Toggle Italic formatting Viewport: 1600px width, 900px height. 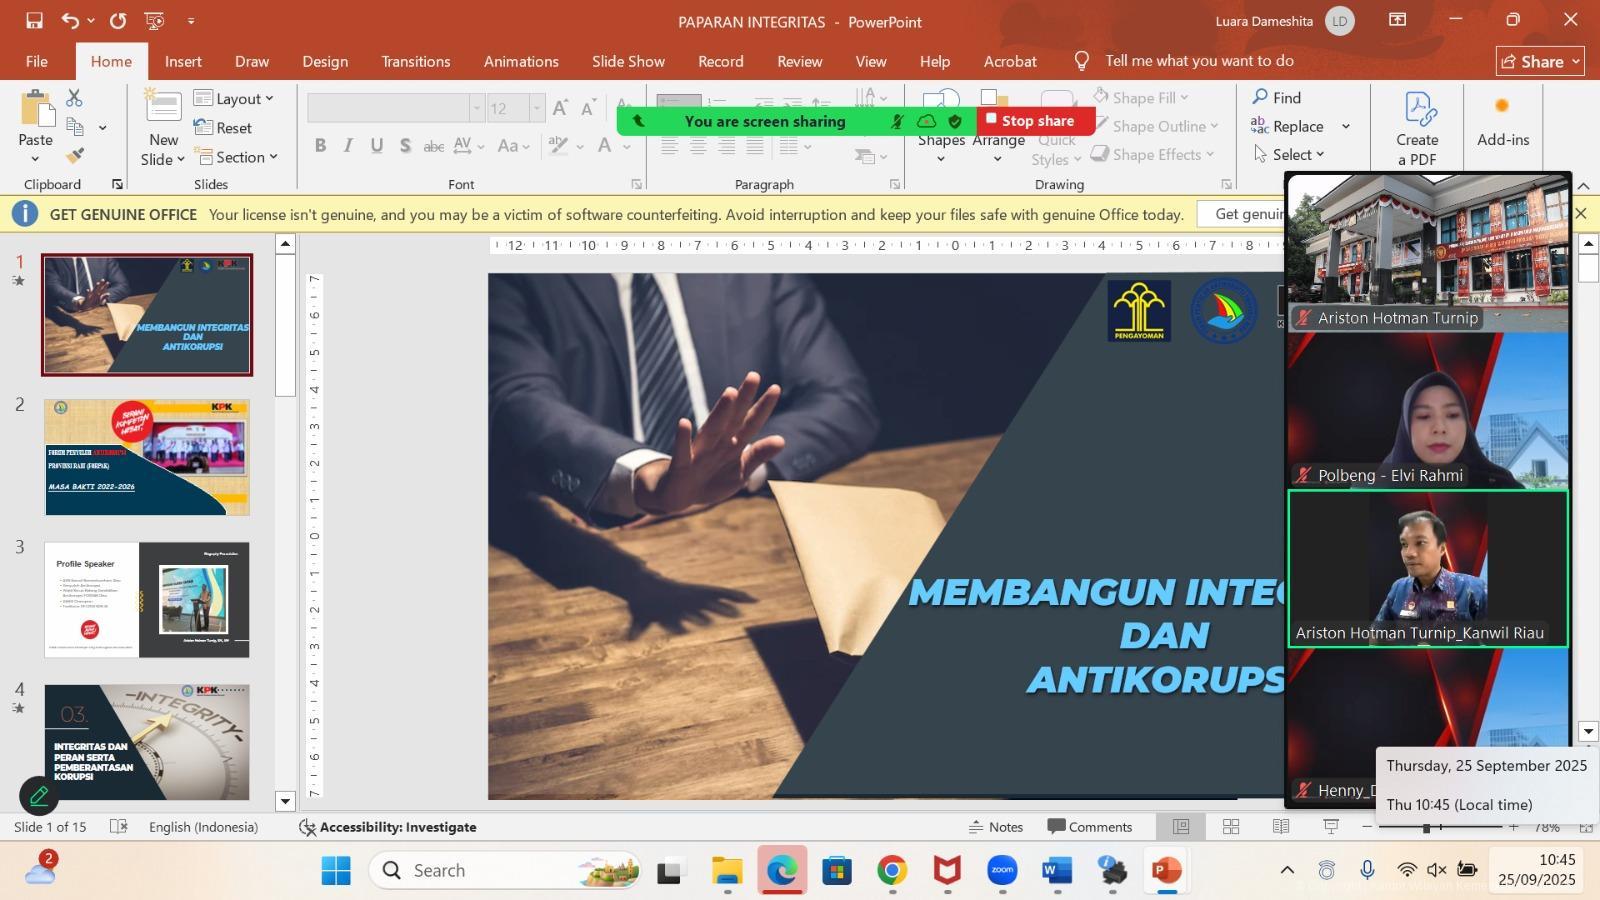[348, 146]
